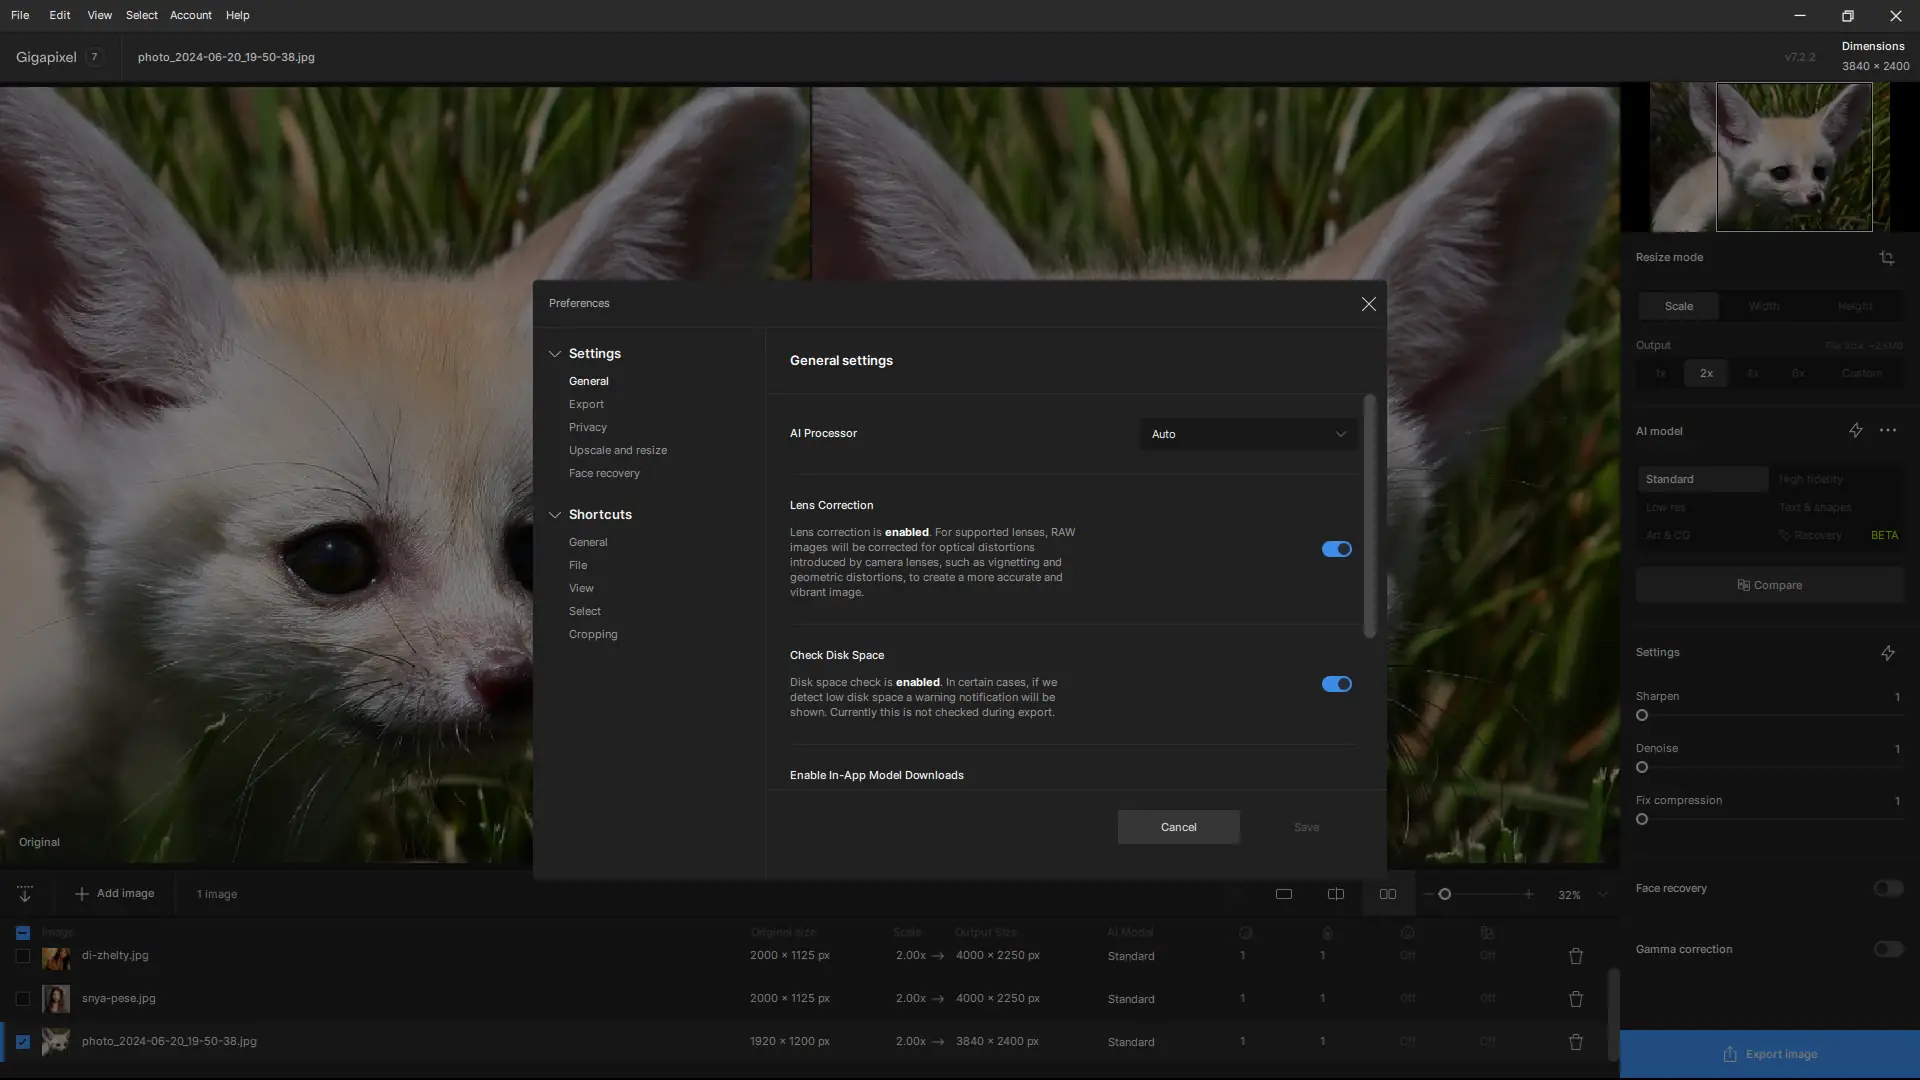Select the split view icon
Viewport: 1920px width, 1080px height.
(1336, 894)
